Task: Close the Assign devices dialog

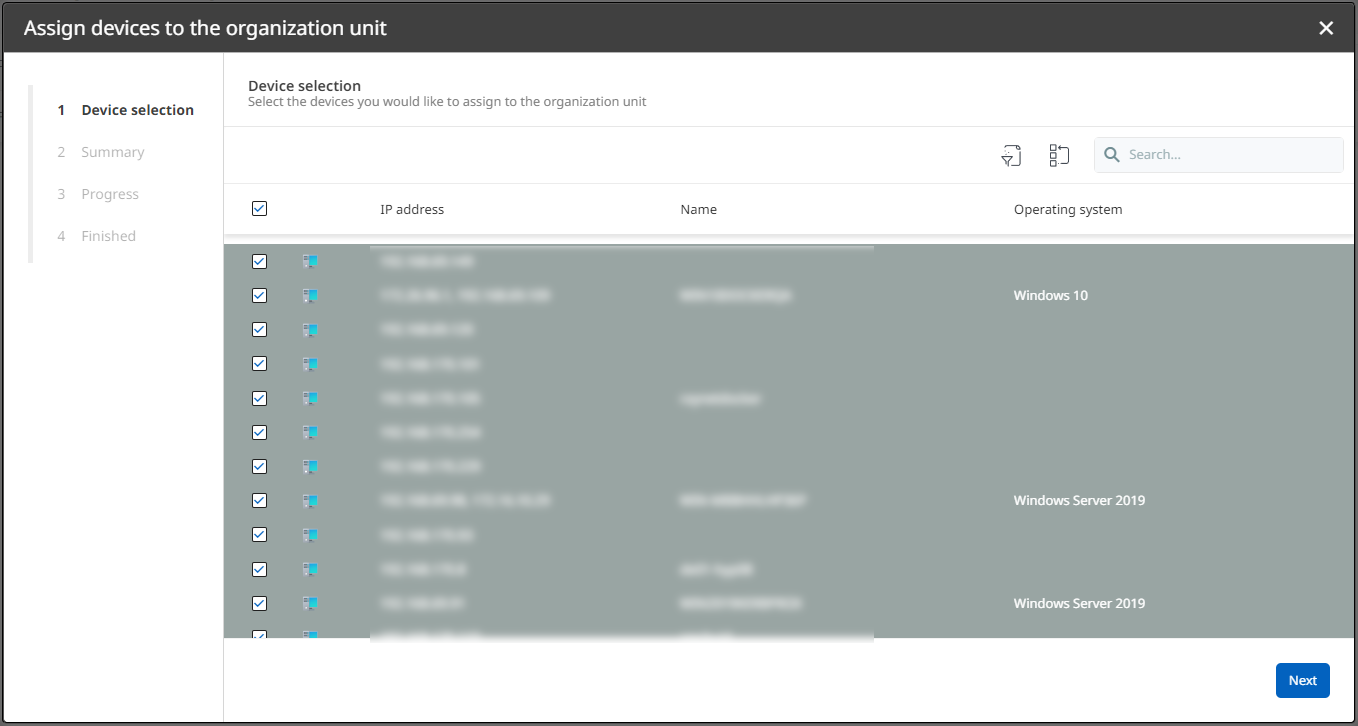Action: (1326, 28)
